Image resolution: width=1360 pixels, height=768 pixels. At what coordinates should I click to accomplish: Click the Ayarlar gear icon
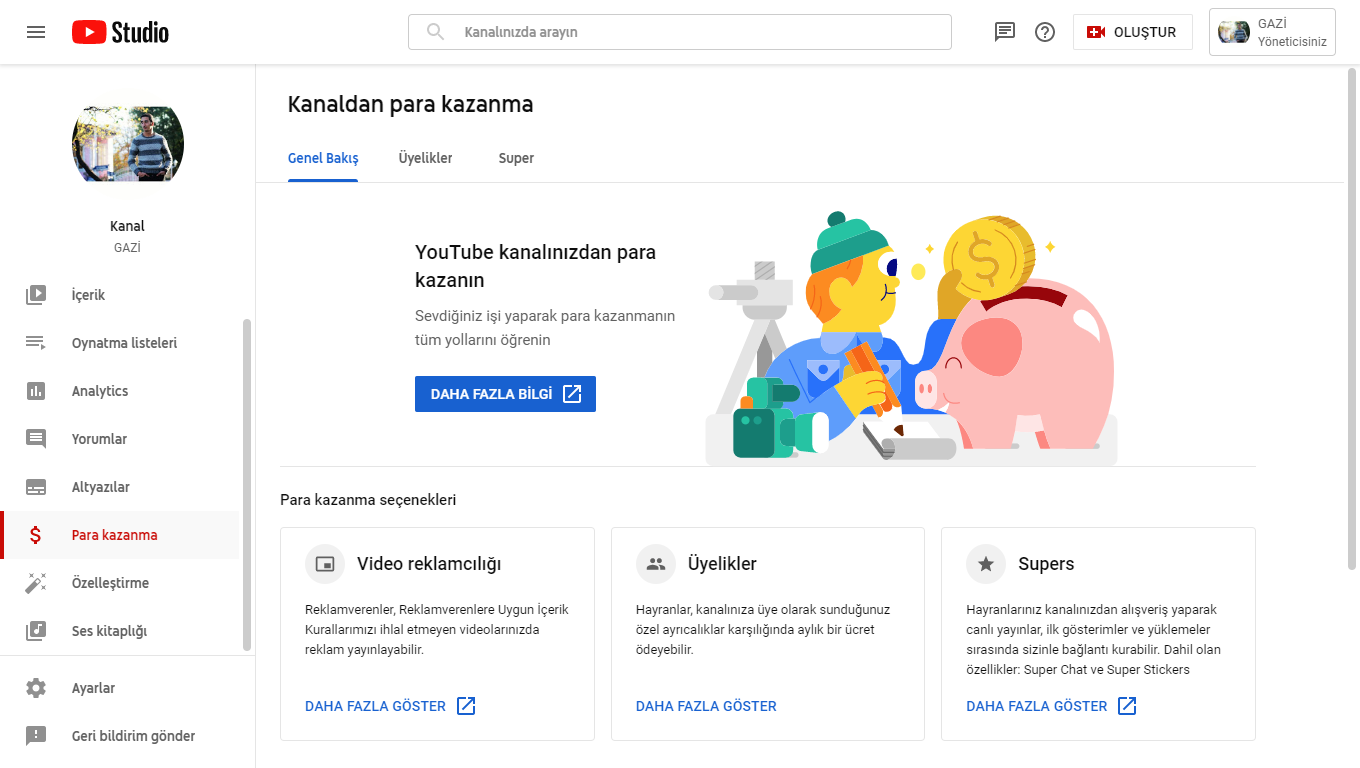36,688
